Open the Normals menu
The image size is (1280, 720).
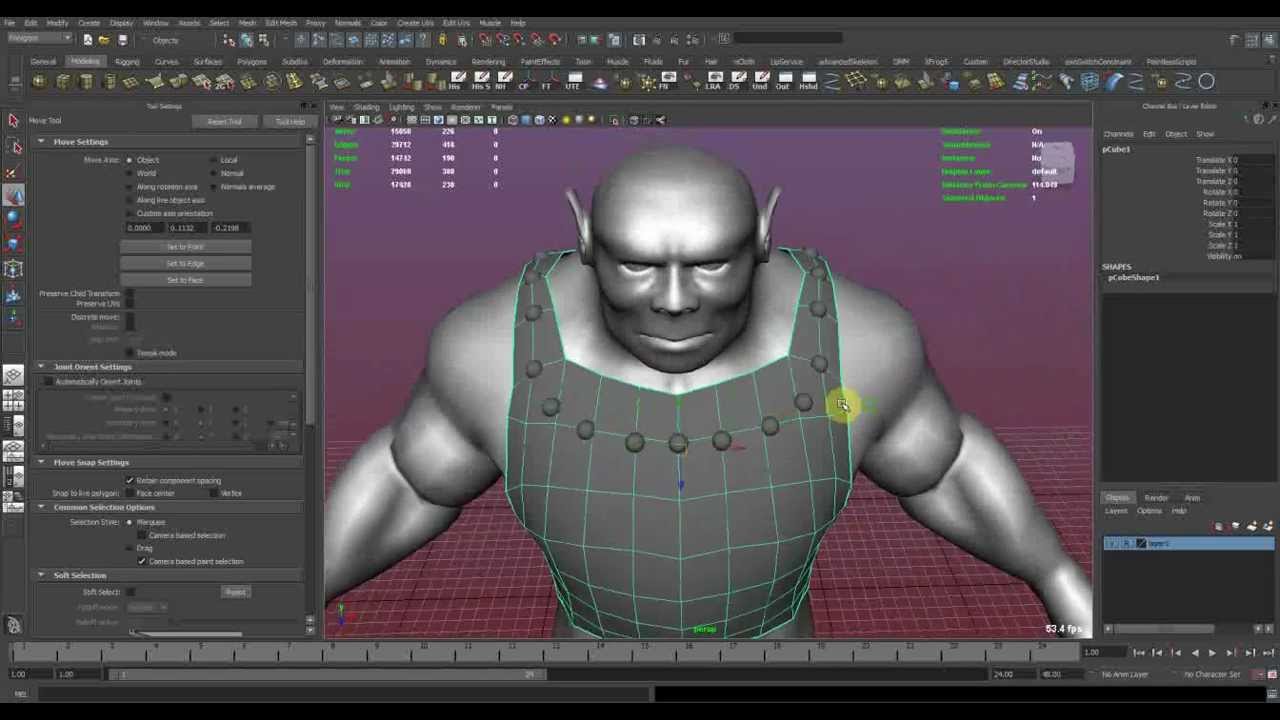coord(348,23)
